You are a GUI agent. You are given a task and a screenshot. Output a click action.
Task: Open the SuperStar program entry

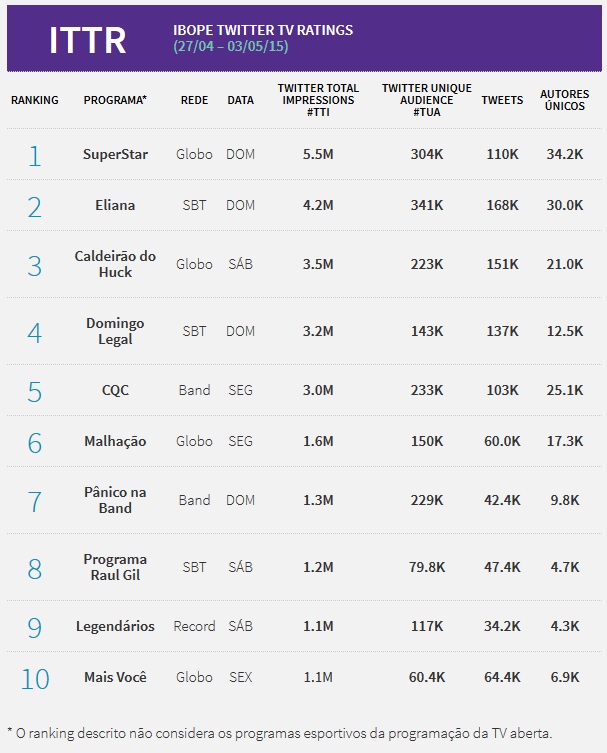[115, 155]
